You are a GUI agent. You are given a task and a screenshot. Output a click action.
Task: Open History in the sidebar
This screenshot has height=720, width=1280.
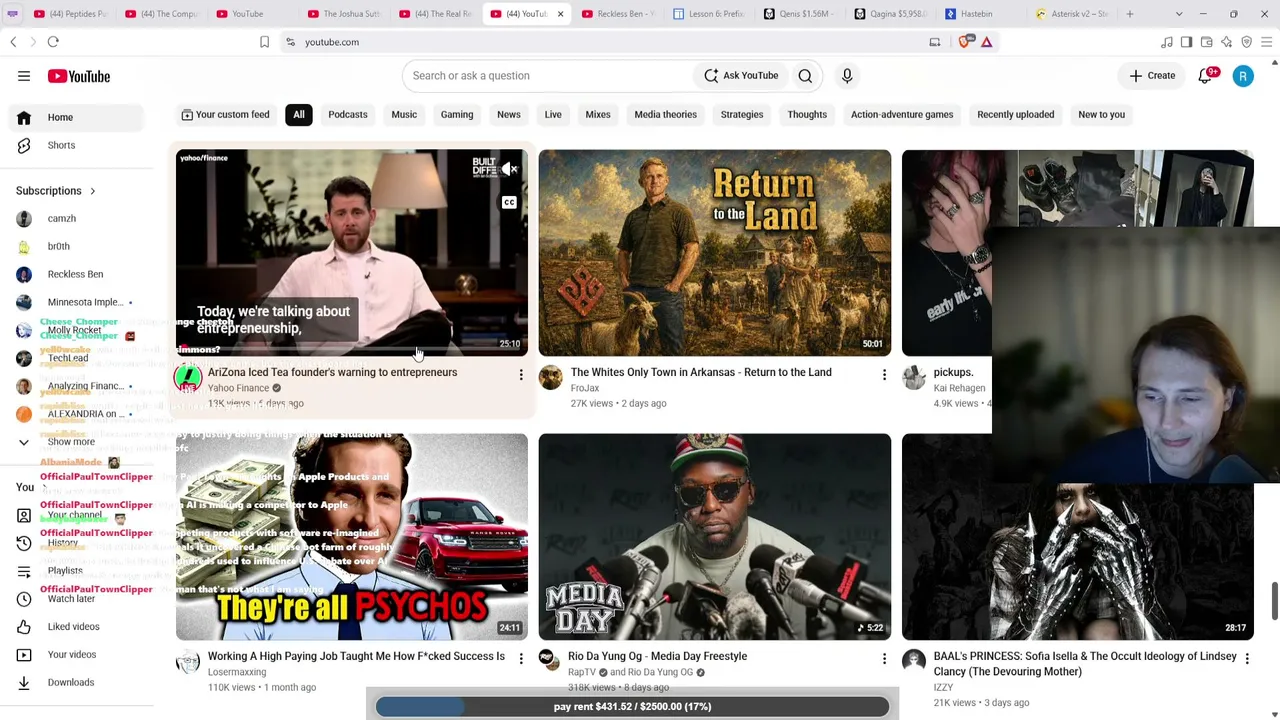point(62,543)
